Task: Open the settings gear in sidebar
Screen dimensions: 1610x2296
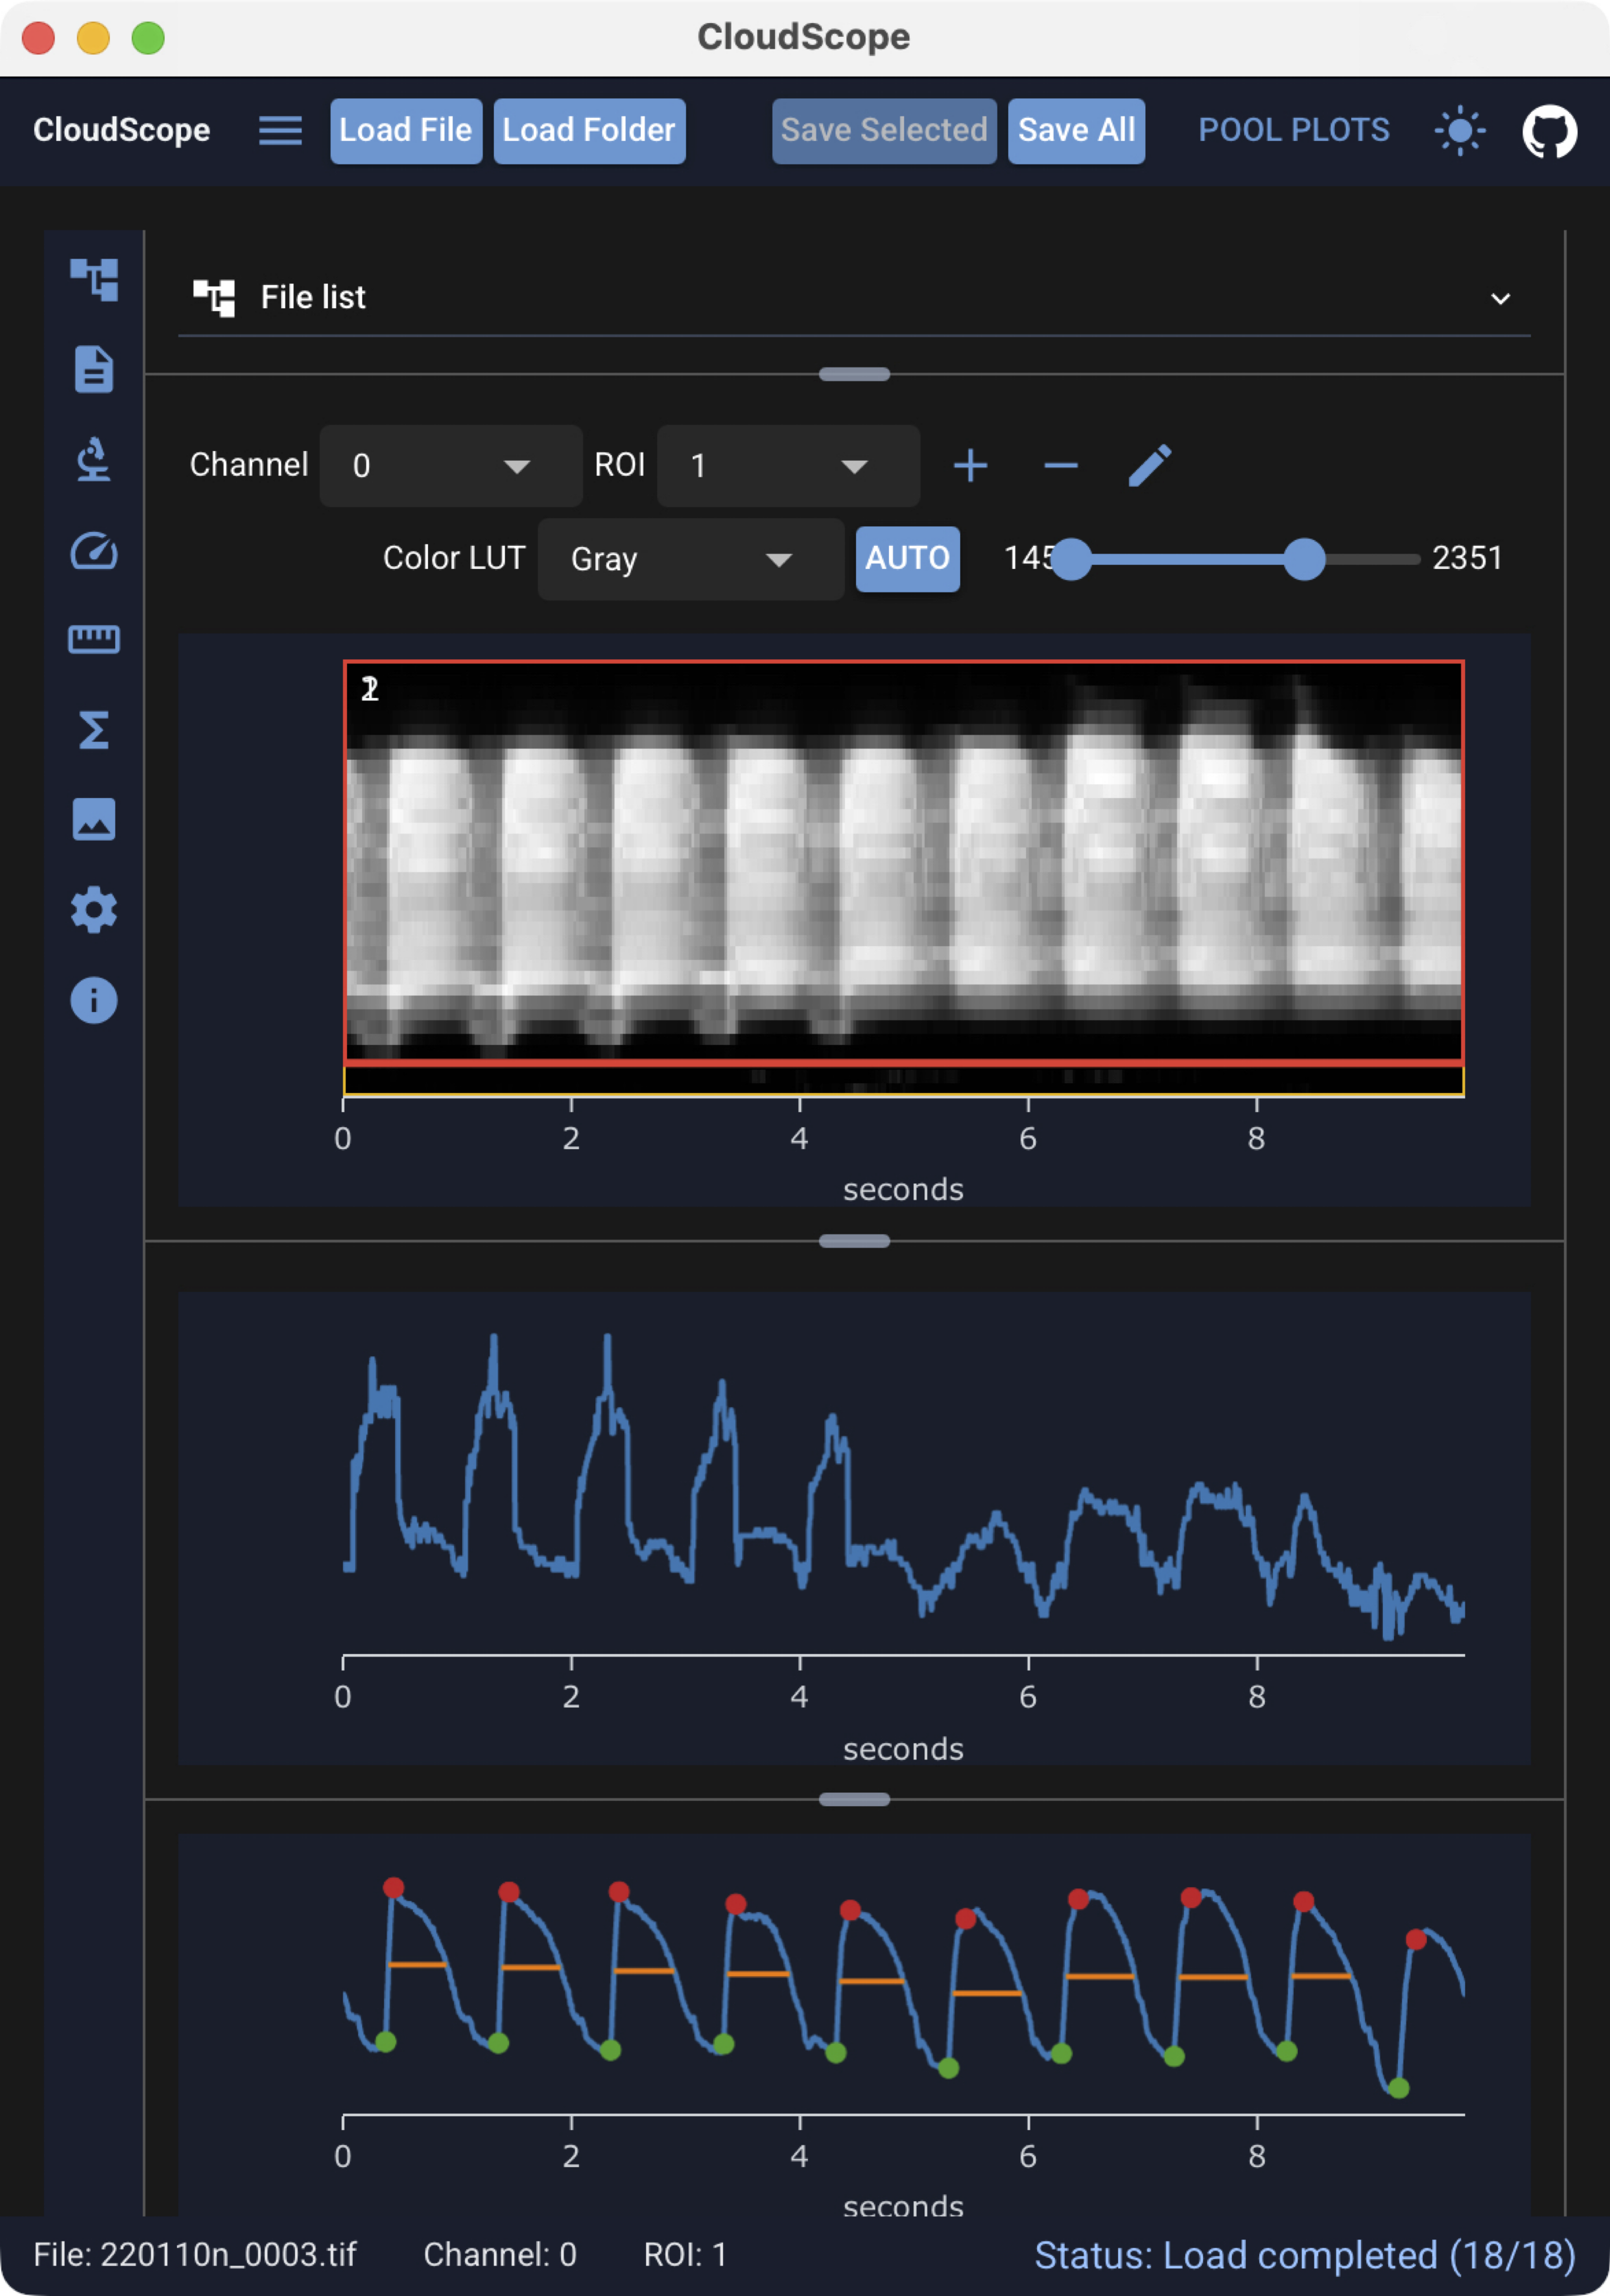Action: pyautogui.click(x=94, y=910)
